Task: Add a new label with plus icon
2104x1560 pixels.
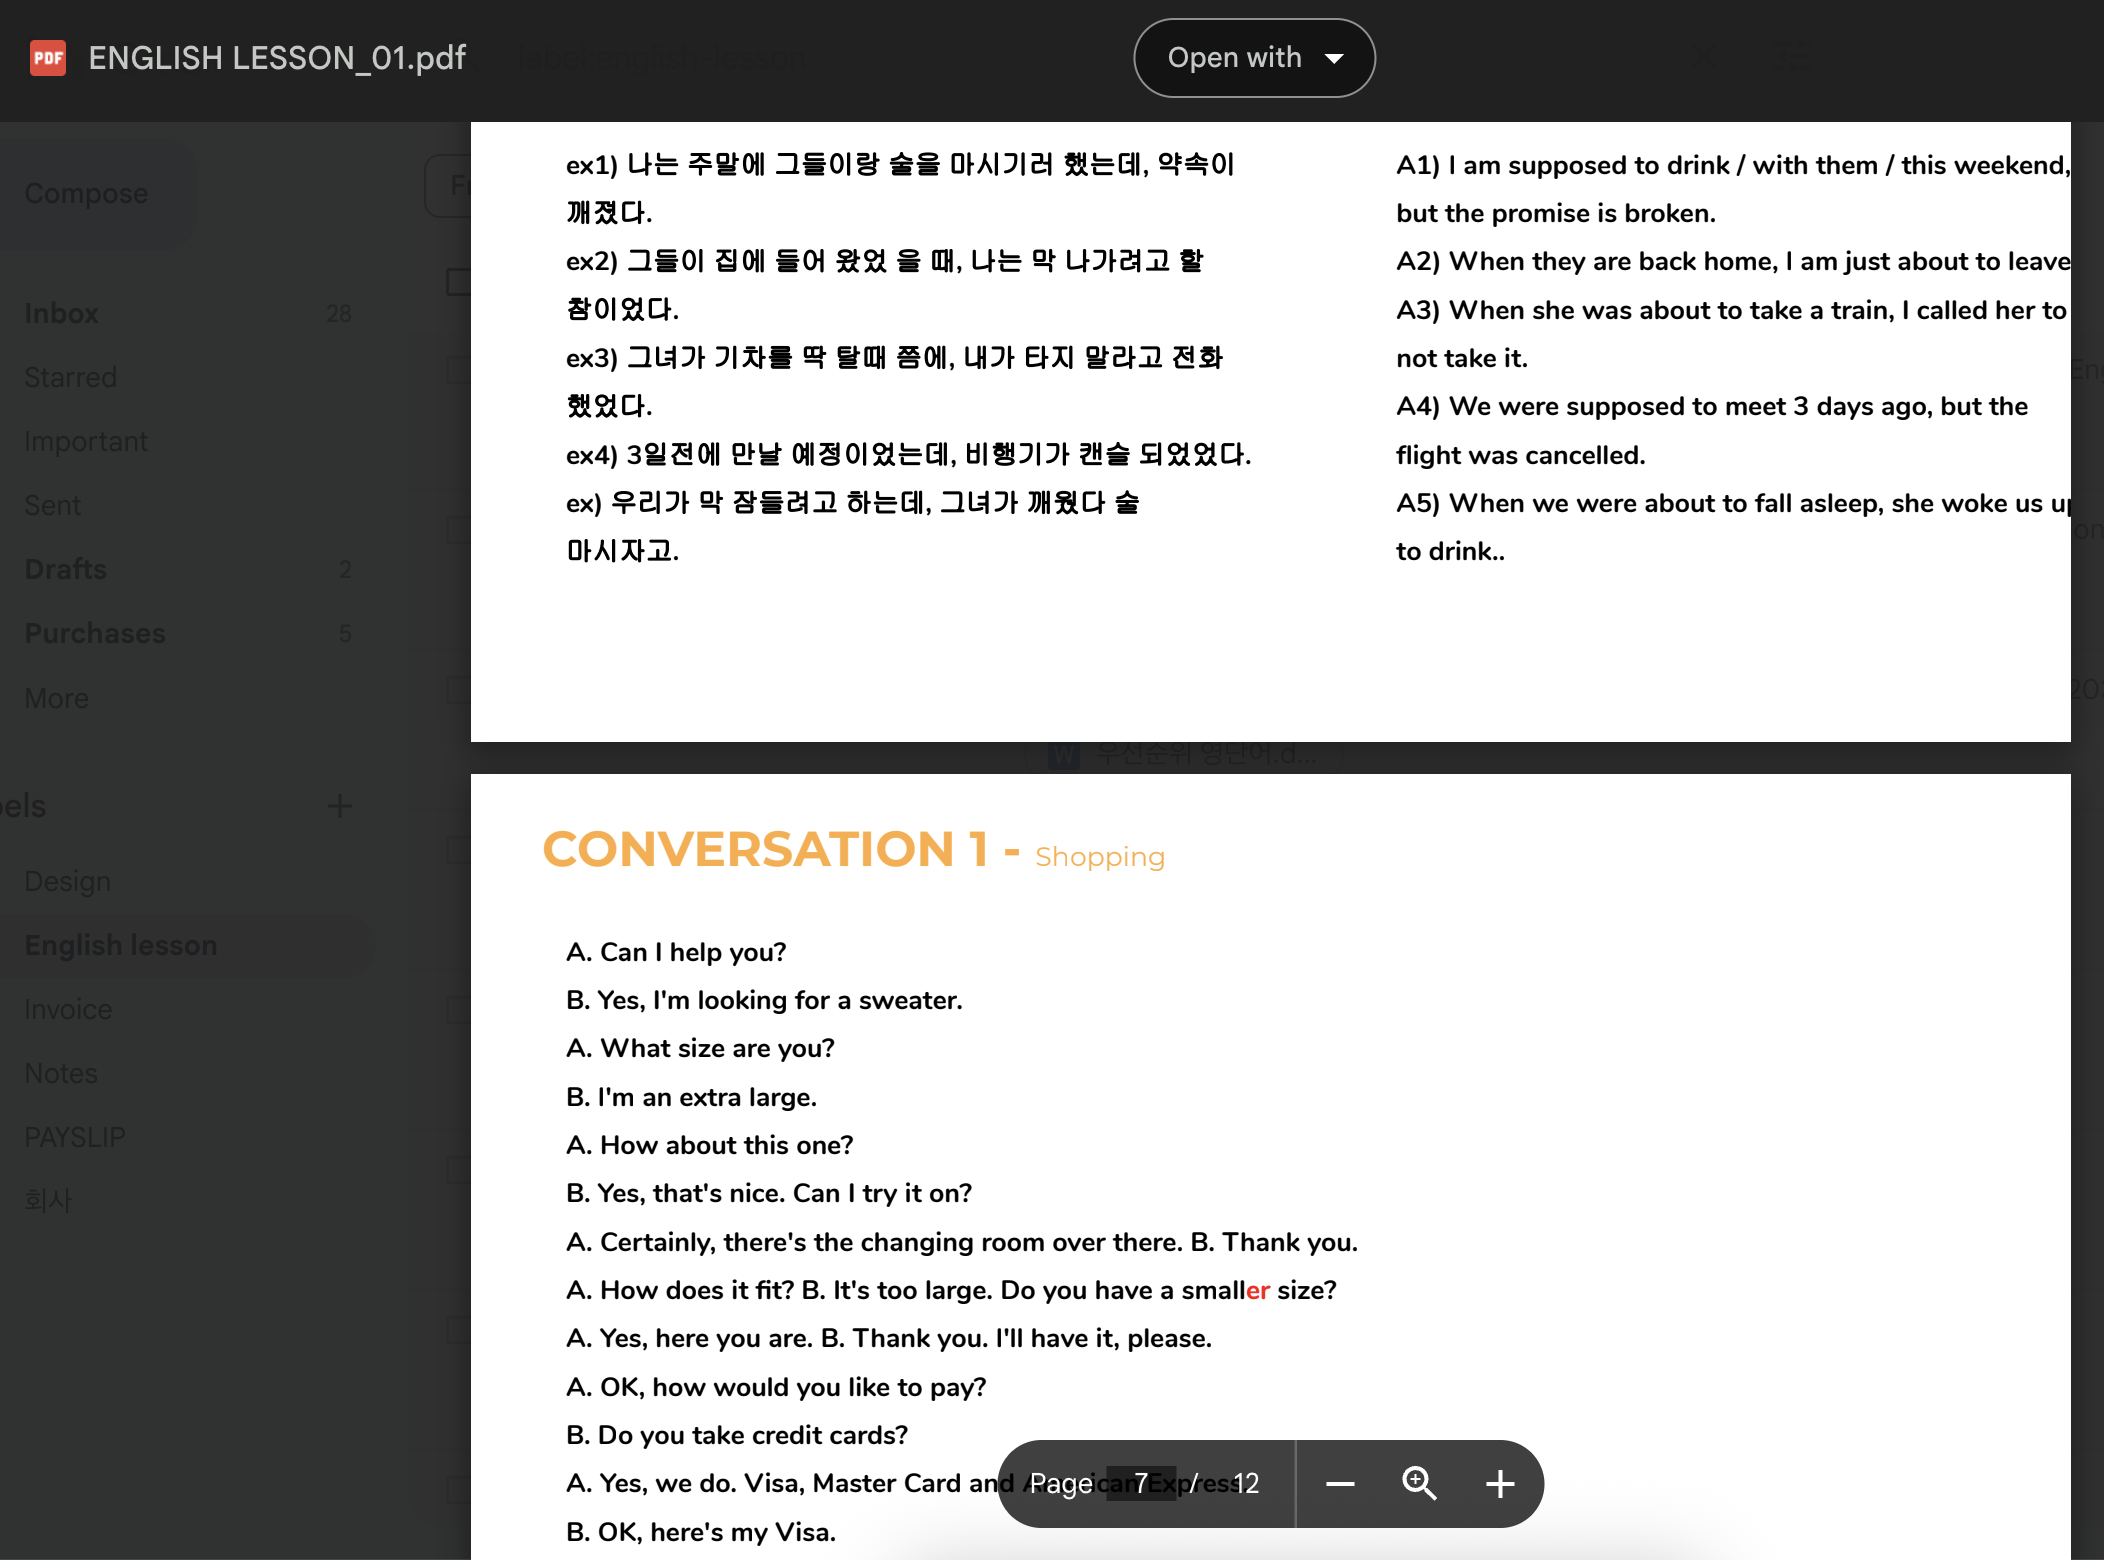Action: 340,806
